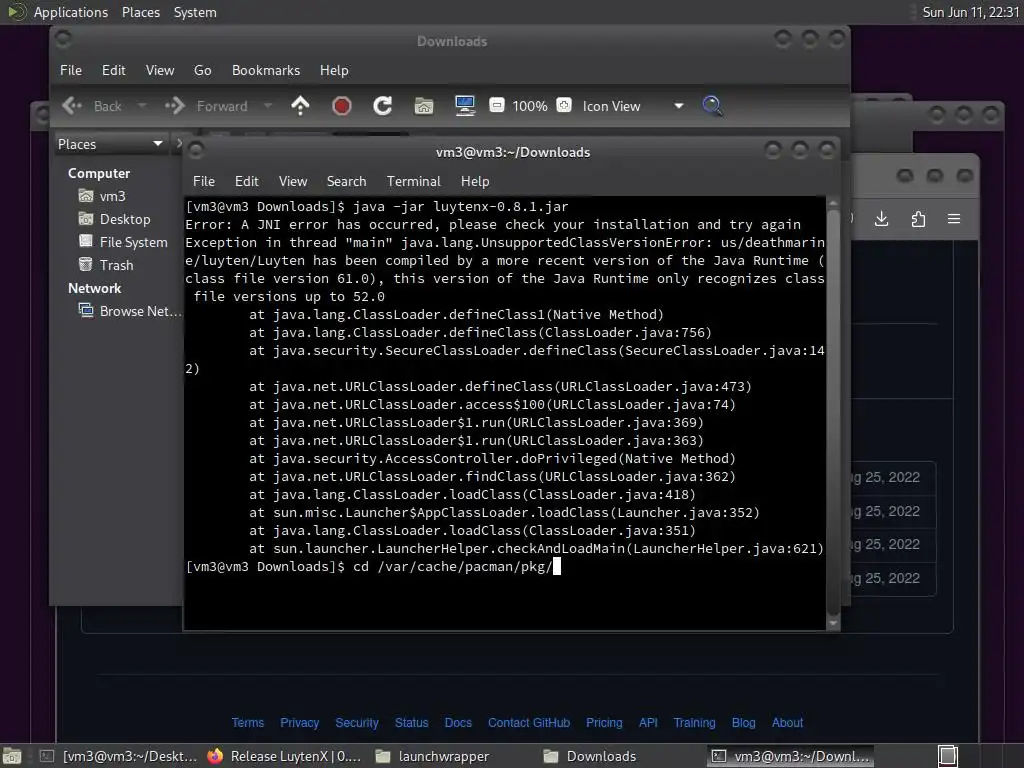Open Forward history dropdown arrow

(x=267, y=106)
